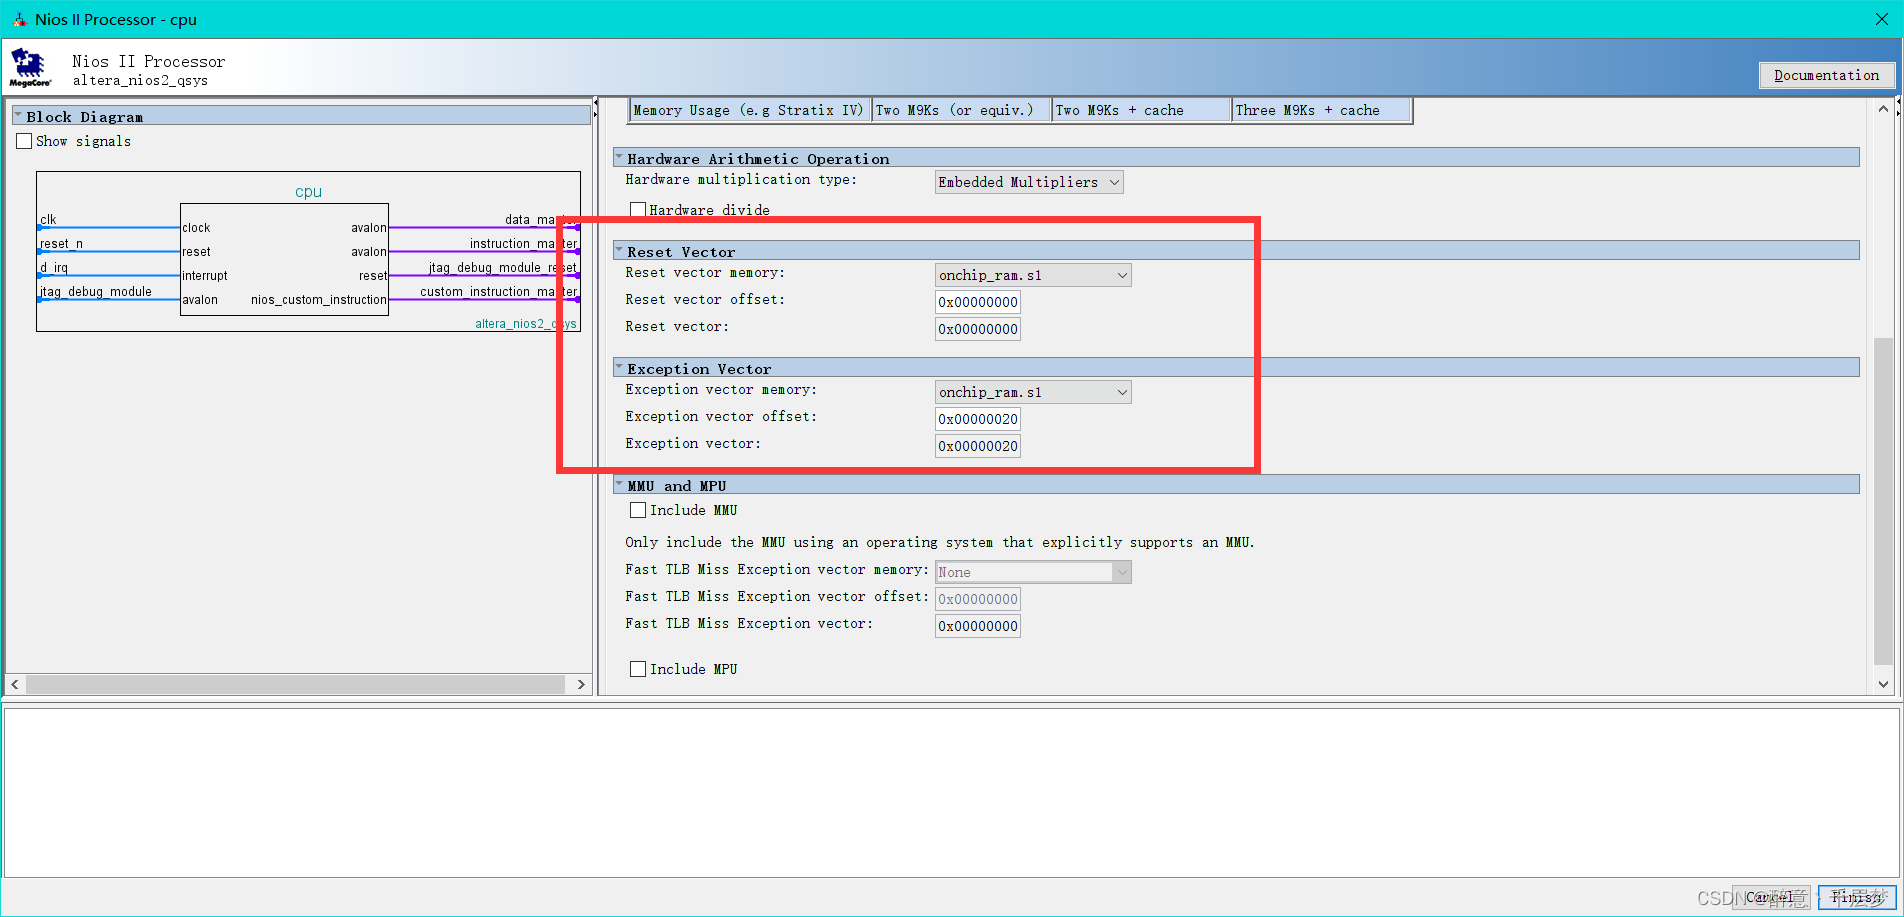
Task: Click the custom_instruction_master signal label
Action: 498,291
